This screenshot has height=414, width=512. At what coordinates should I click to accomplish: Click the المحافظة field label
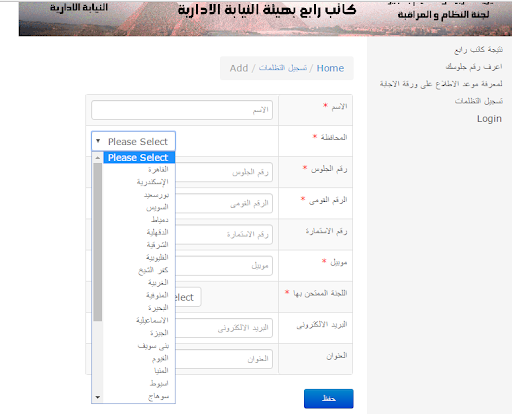pos(334,137)
